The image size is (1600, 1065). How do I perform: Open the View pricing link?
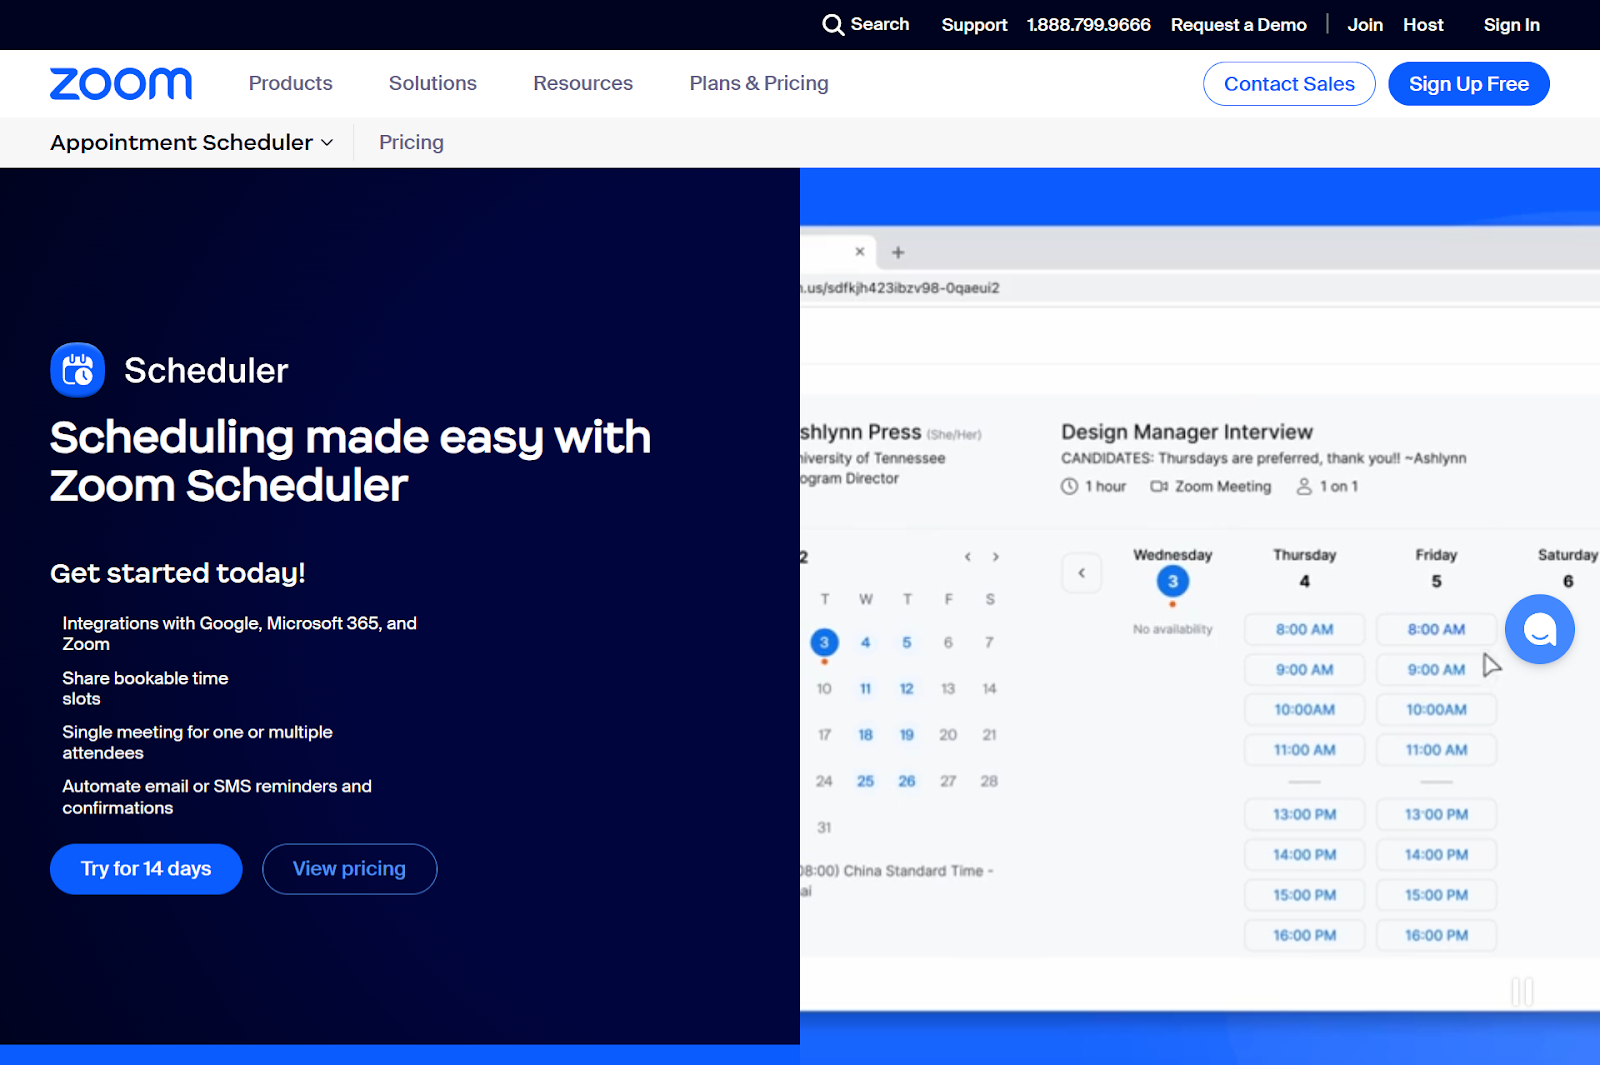(x=349, y=868)
